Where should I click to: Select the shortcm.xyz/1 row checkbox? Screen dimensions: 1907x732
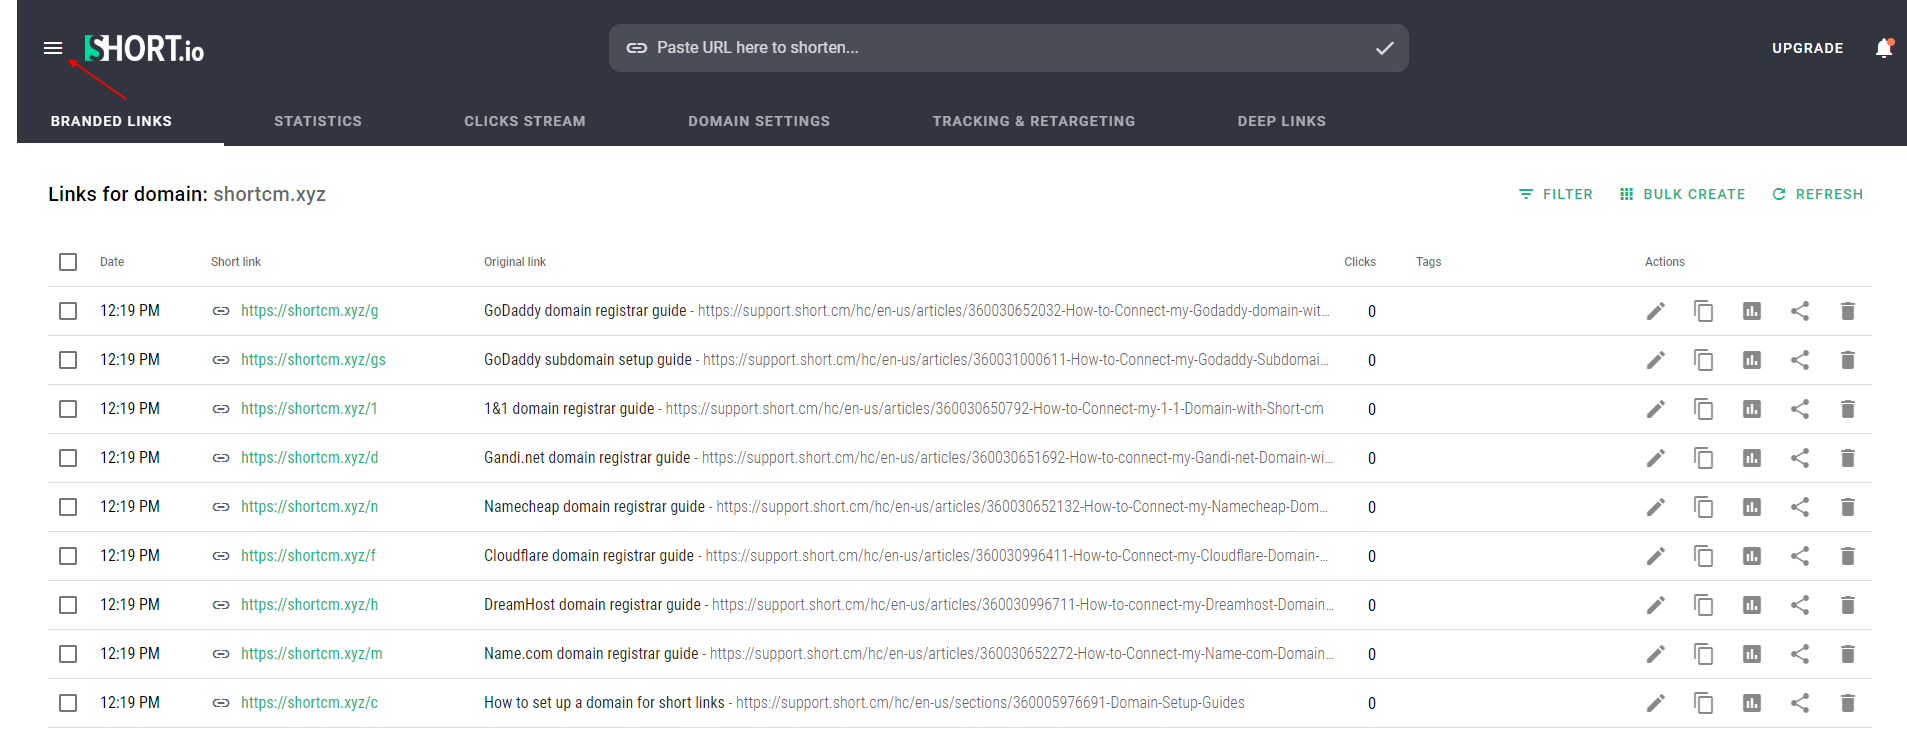[x=68, y=409]
